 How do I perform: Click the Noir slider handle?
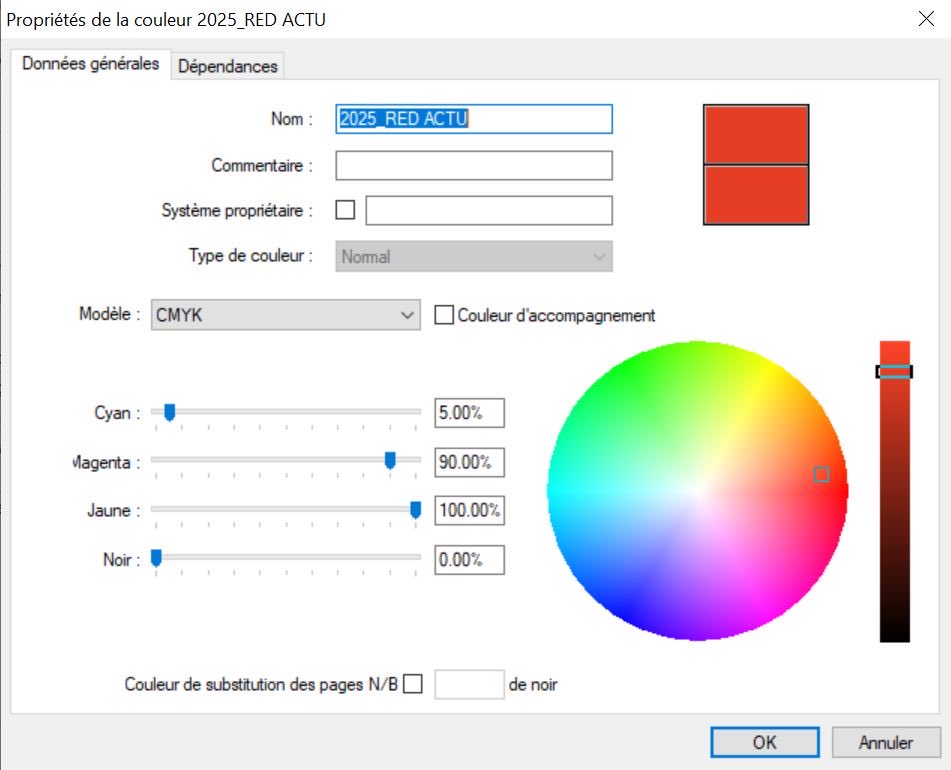pyautogui.click(x=156, y=558)
